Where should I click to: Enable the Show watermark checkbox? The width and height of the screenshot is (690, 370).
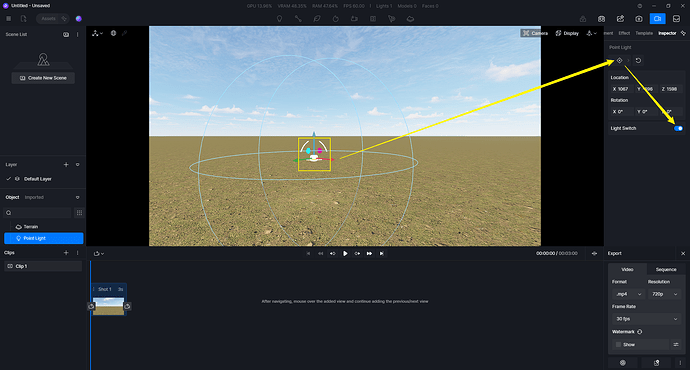(618, 344)
